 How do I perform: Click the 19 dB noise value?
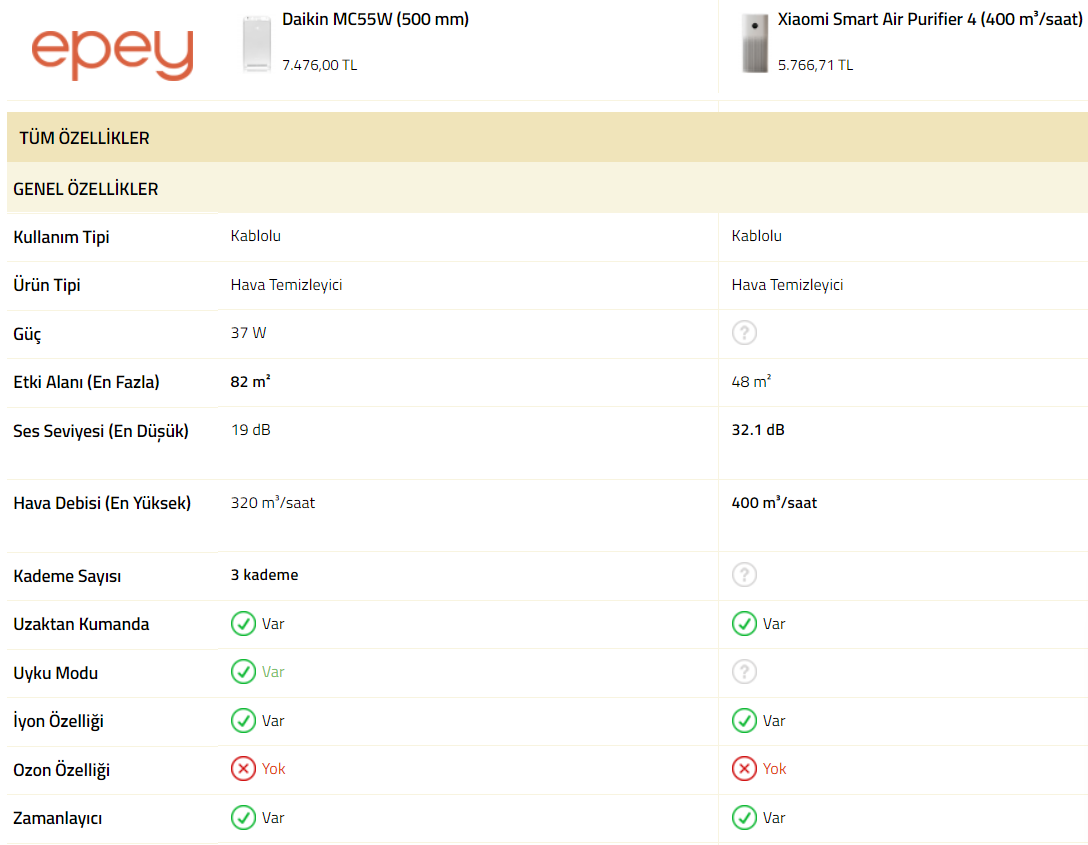[250, 430]
